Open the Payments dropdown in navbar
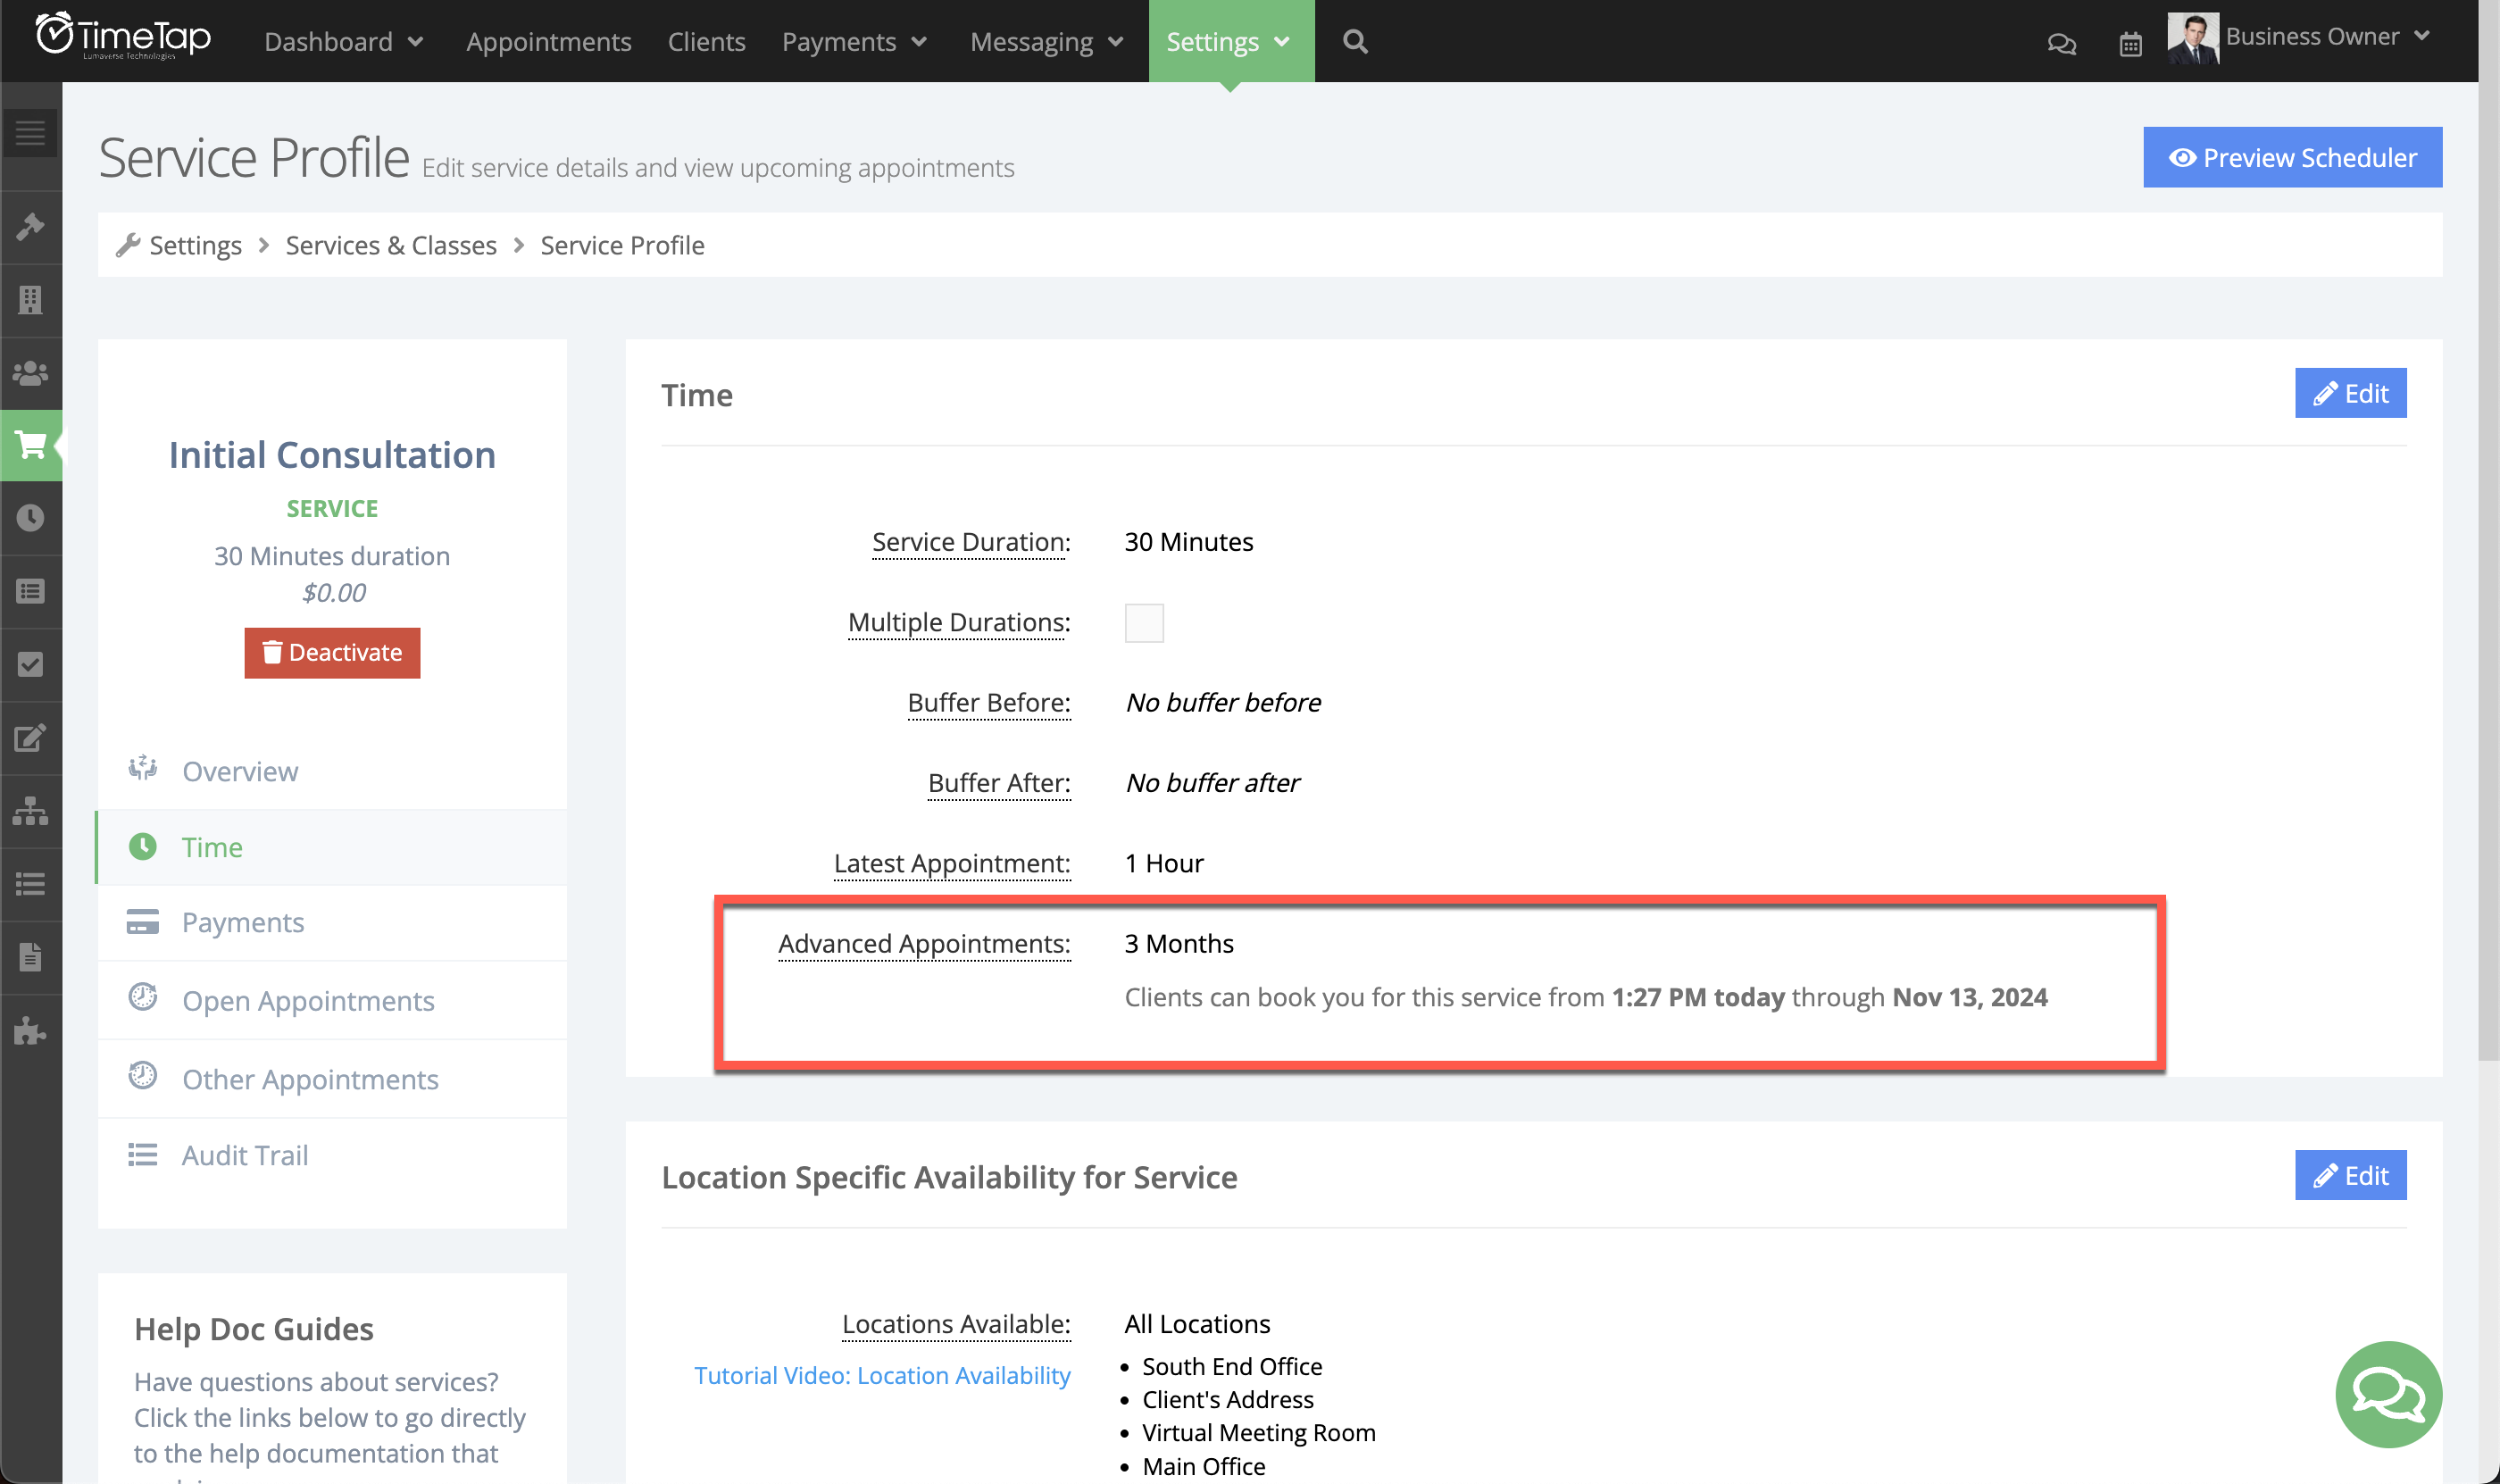 tap(854, 42)
